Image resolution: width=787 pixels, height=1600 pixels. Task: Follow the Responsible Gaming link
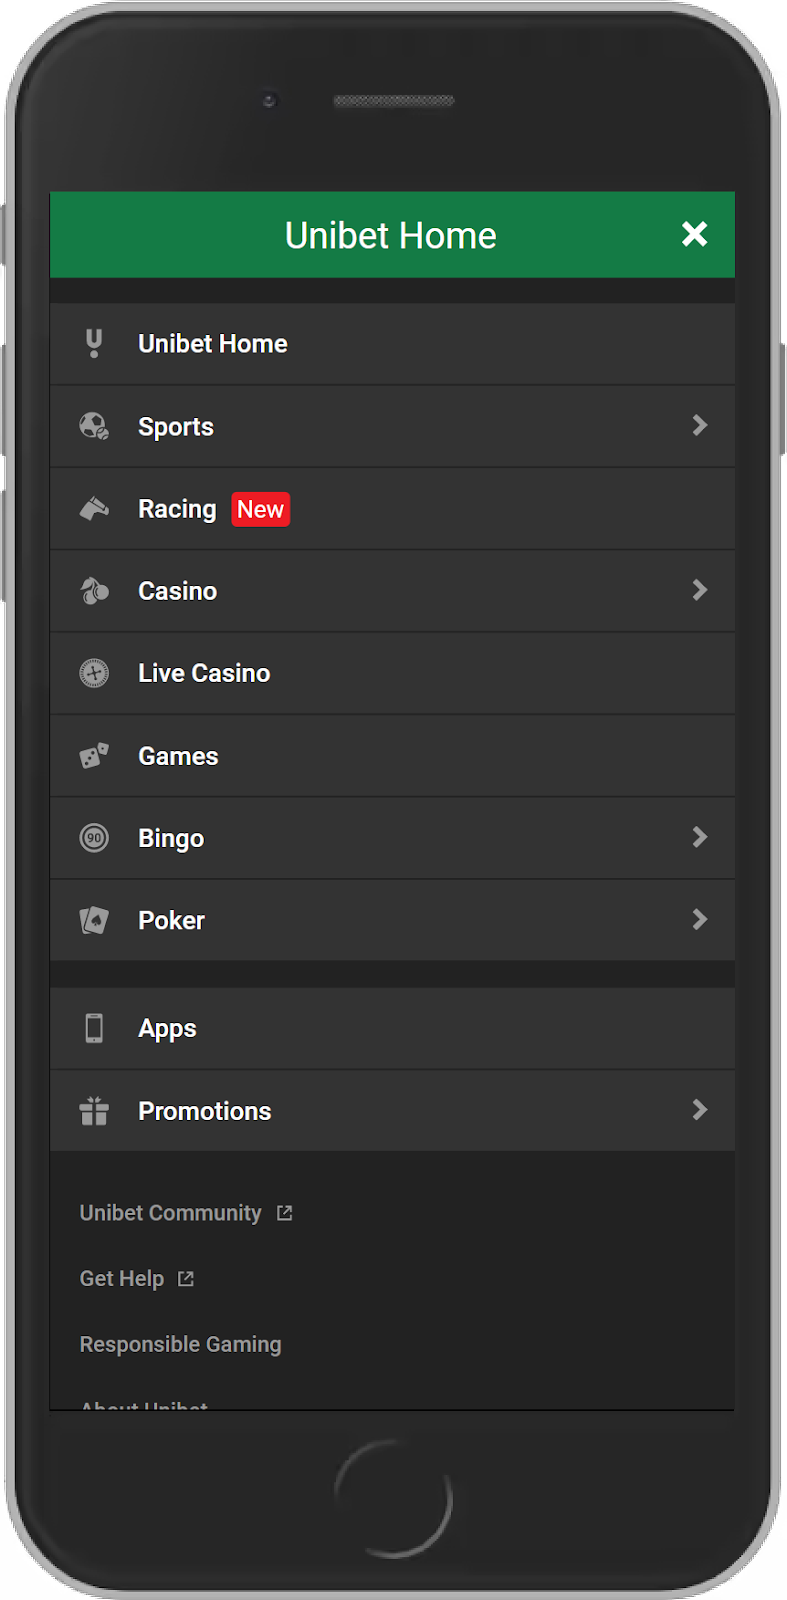(180, 1344)
